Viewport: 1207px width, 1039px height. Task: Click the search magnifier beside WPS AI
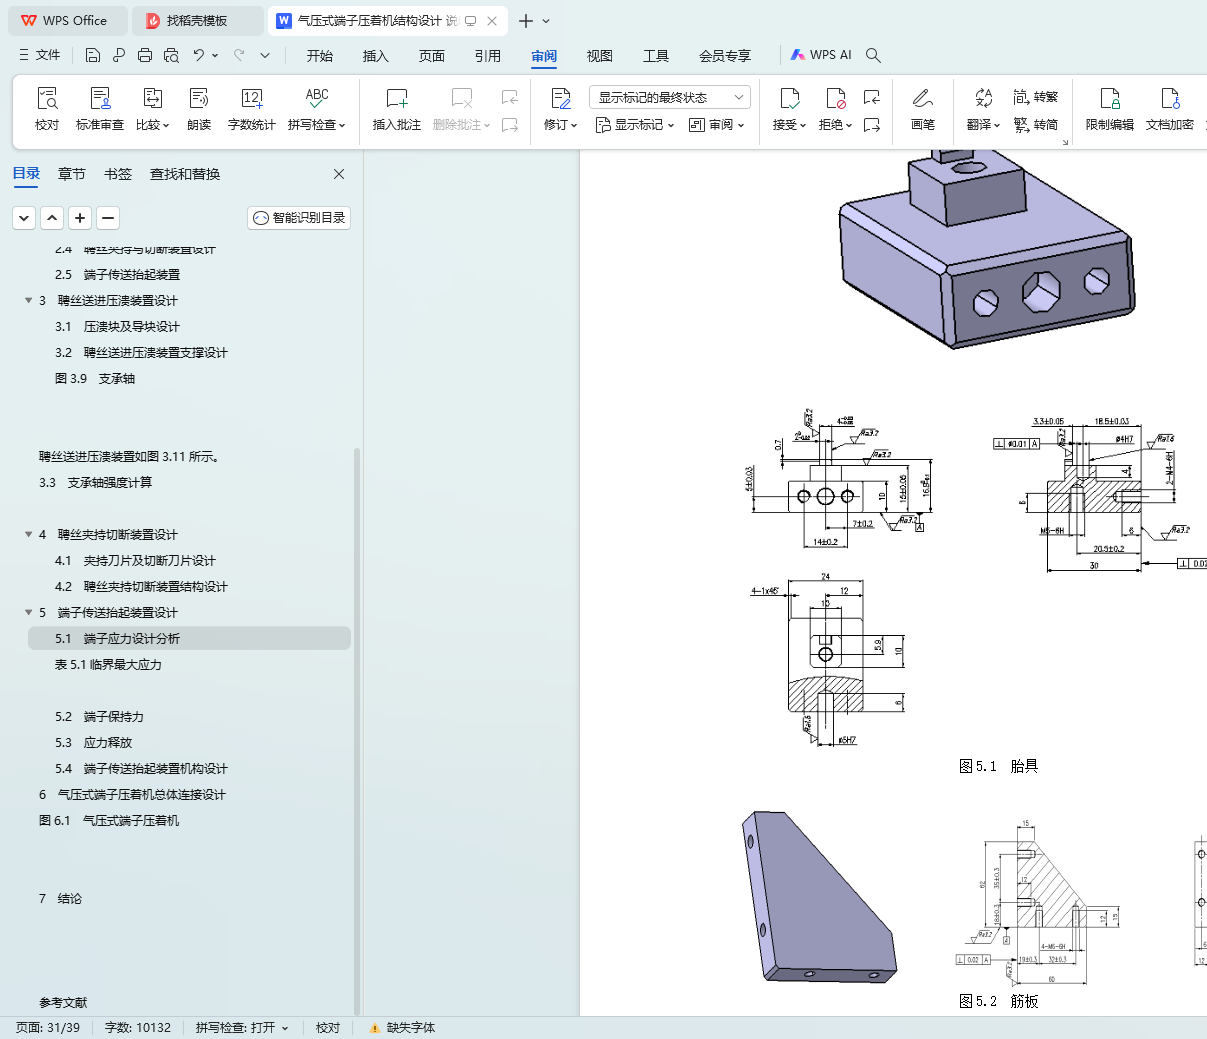tap(873, 55)
